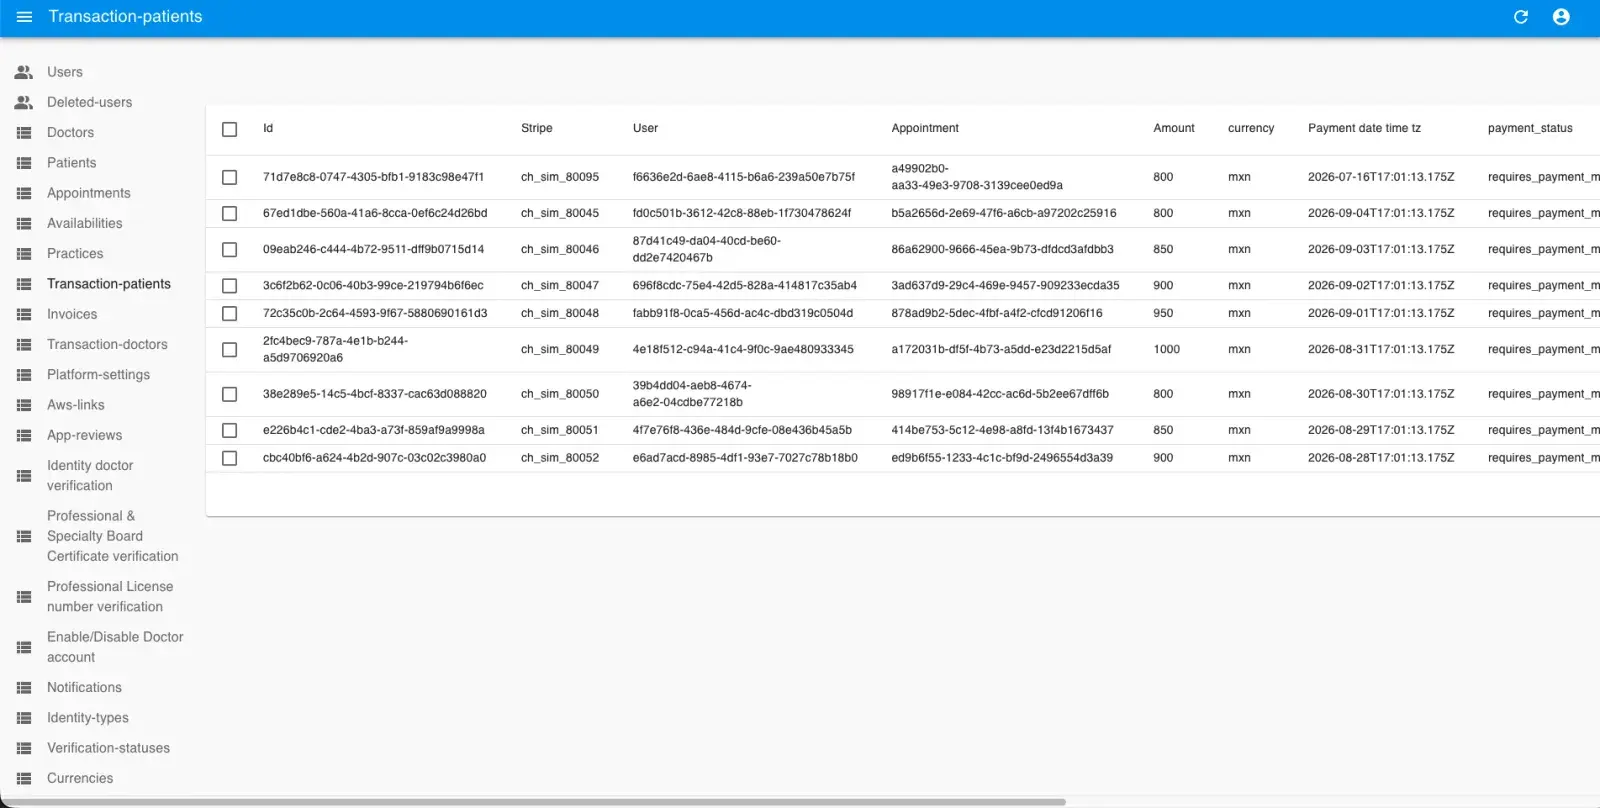Viewport: 1600px width, 808px height.
Task: Click the list icon beside Appointments
Action: coord(24,193)
